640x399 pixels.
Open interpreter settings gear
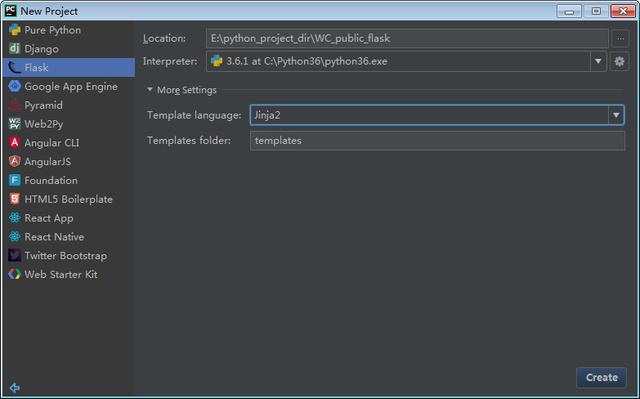tap(619, 62)
